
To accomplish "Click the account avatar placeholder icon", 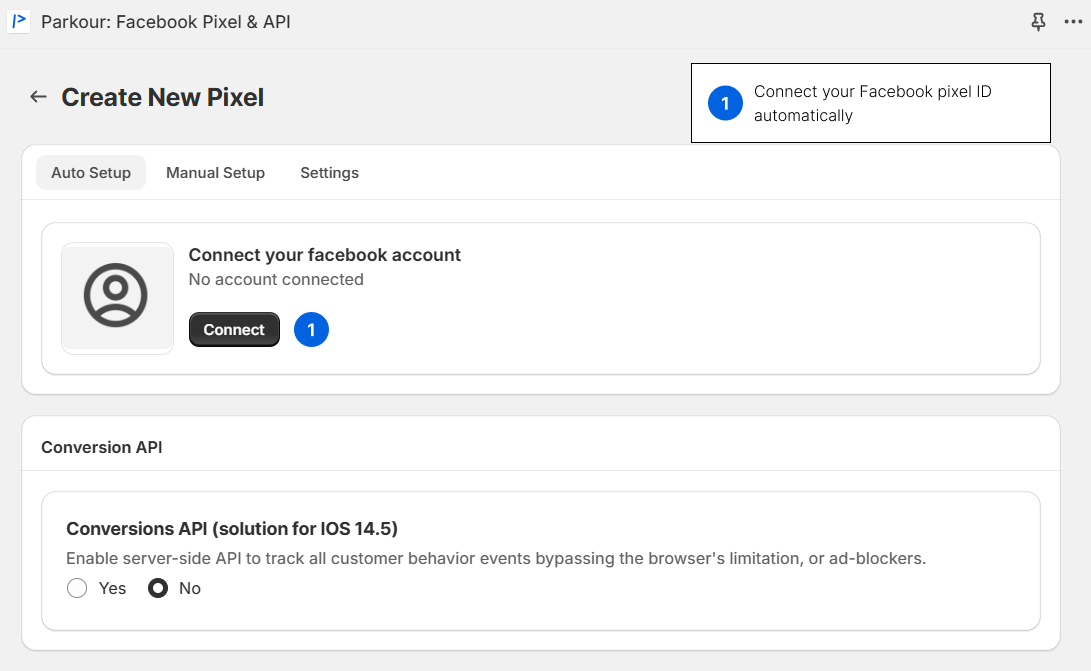I will [x=116, y=297].
